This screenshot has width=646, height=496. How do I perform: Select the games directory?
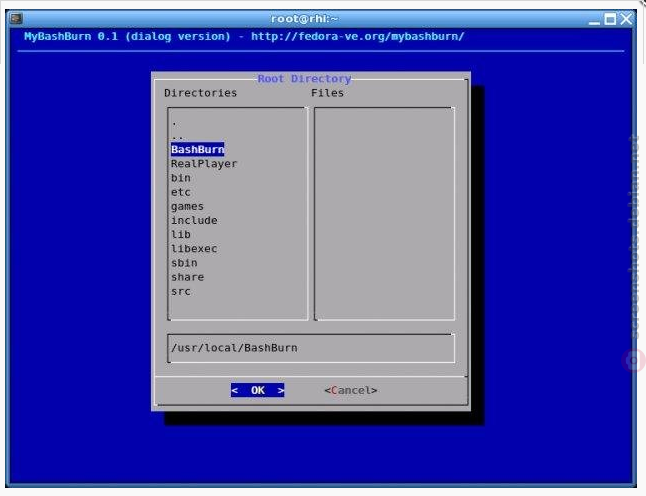click(187, 206)
